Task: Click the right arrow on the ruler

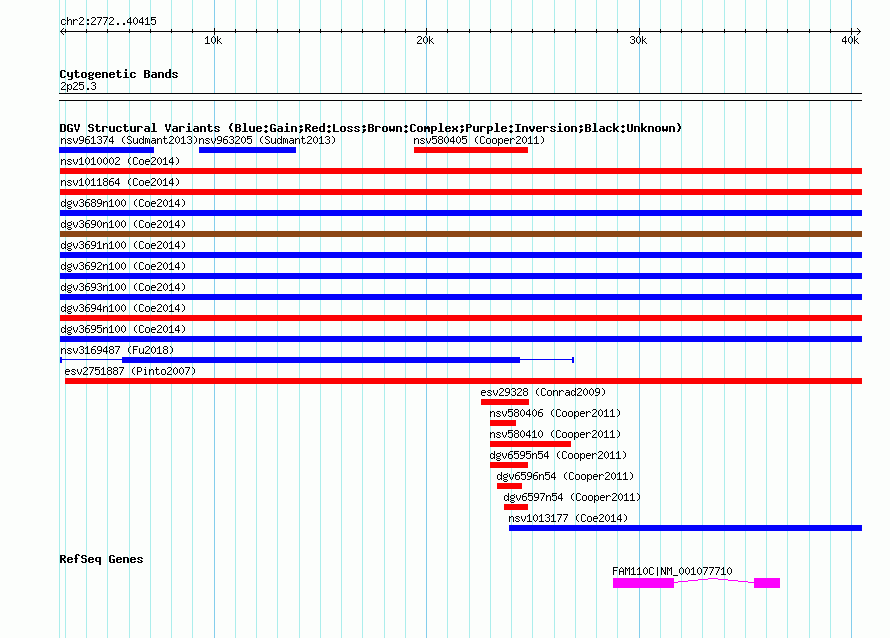Action: pyautogui.click(x=858, y=32)
